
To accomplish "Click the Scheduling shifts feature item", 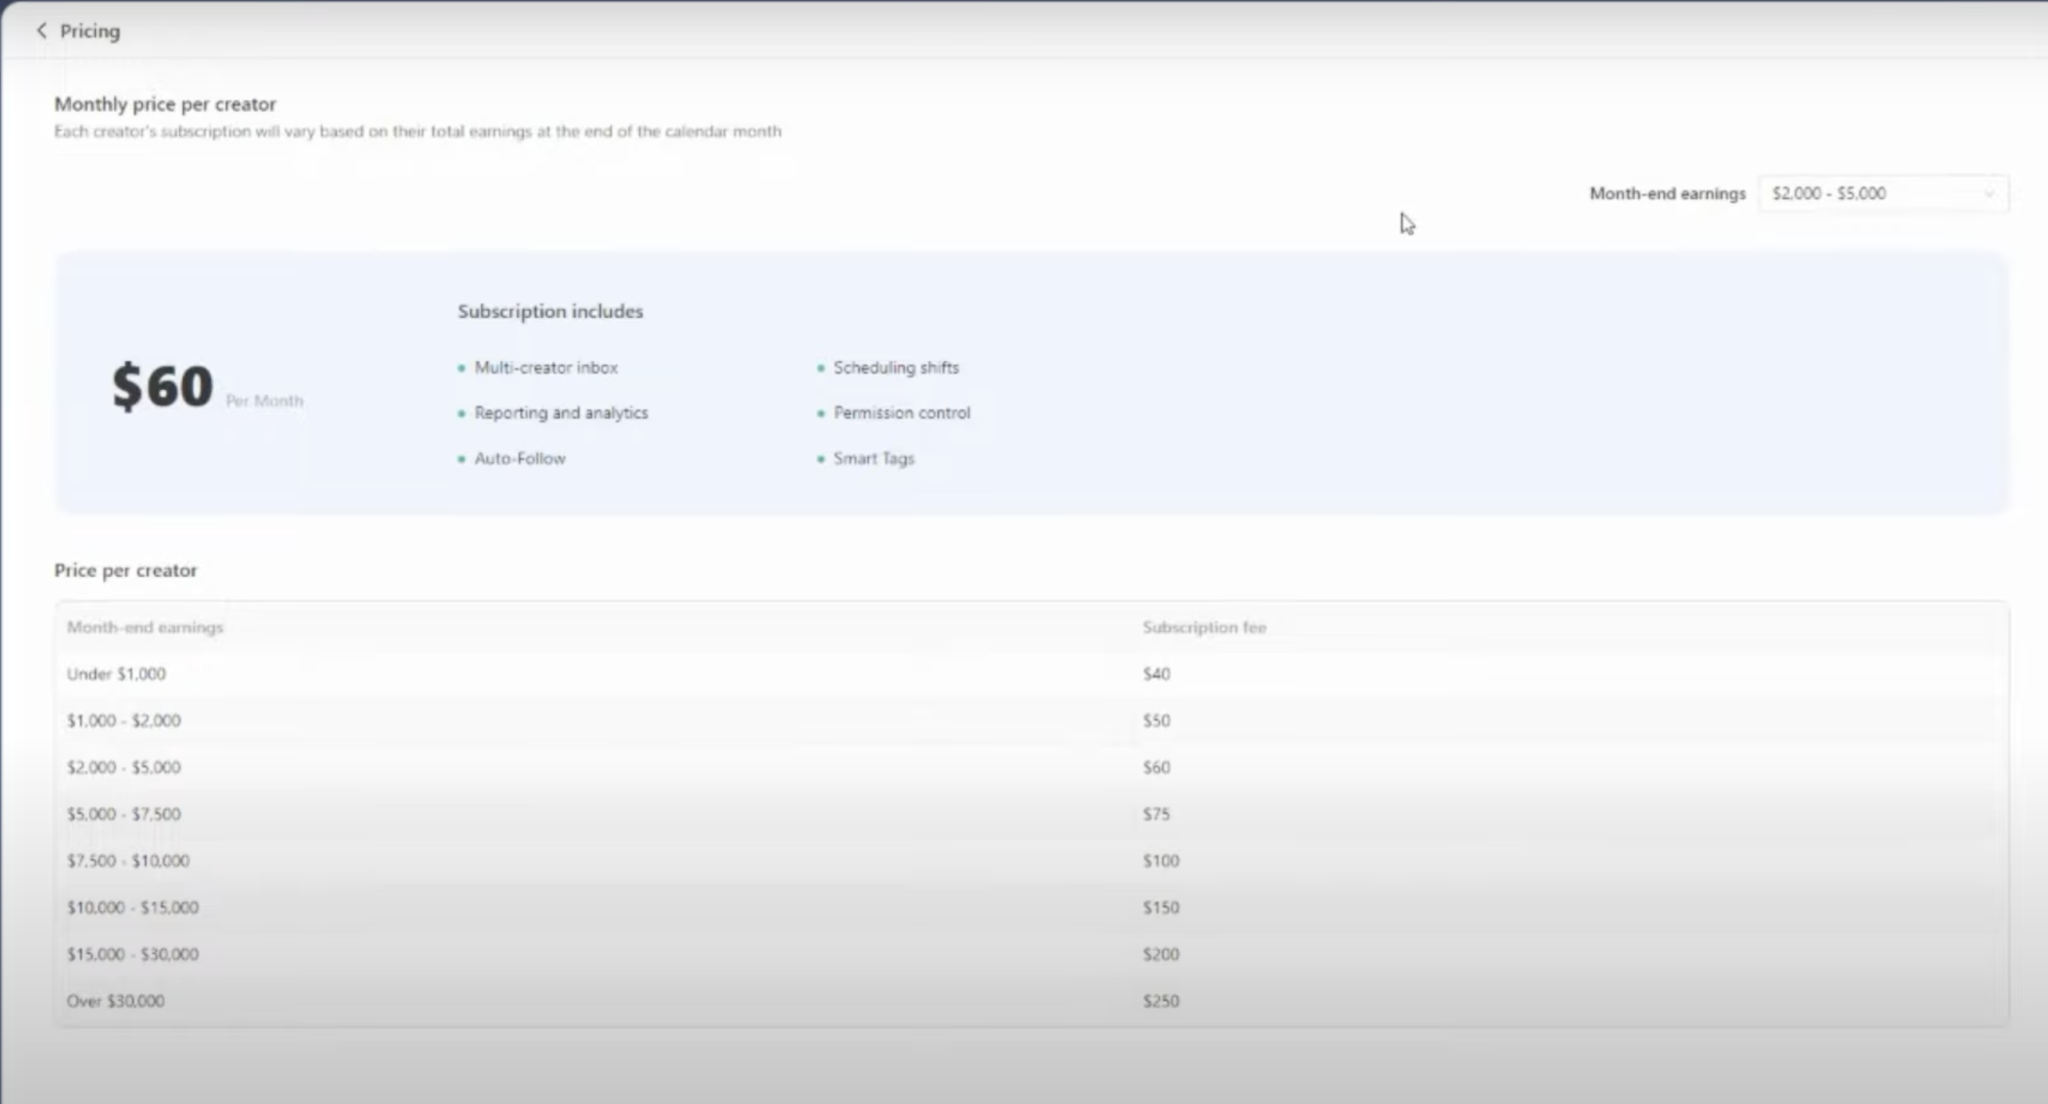I will pyautogui.click(x=896, y=368).
